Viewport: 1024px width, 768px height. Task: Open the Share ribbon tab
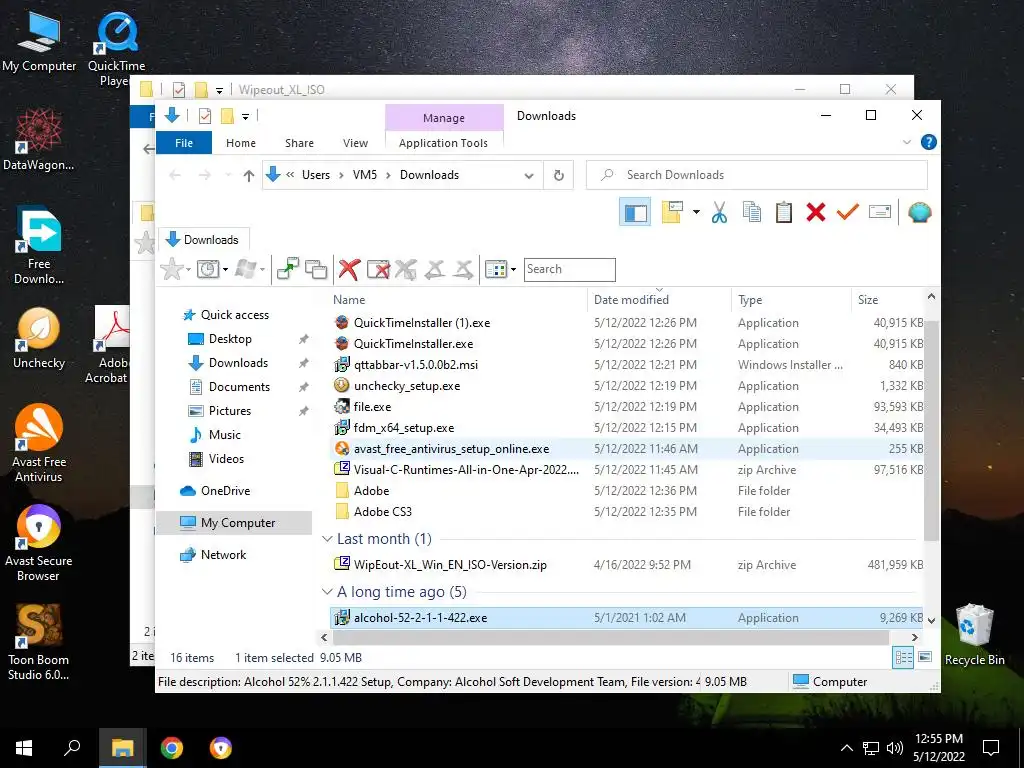click(299, 143)
